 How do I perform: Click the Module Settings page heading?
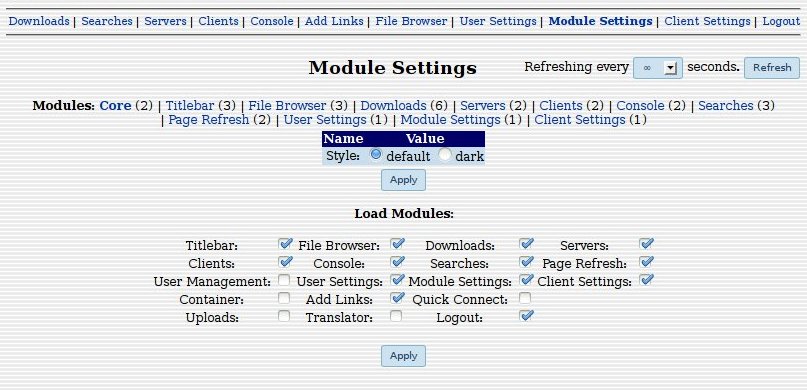coord(393,68)
